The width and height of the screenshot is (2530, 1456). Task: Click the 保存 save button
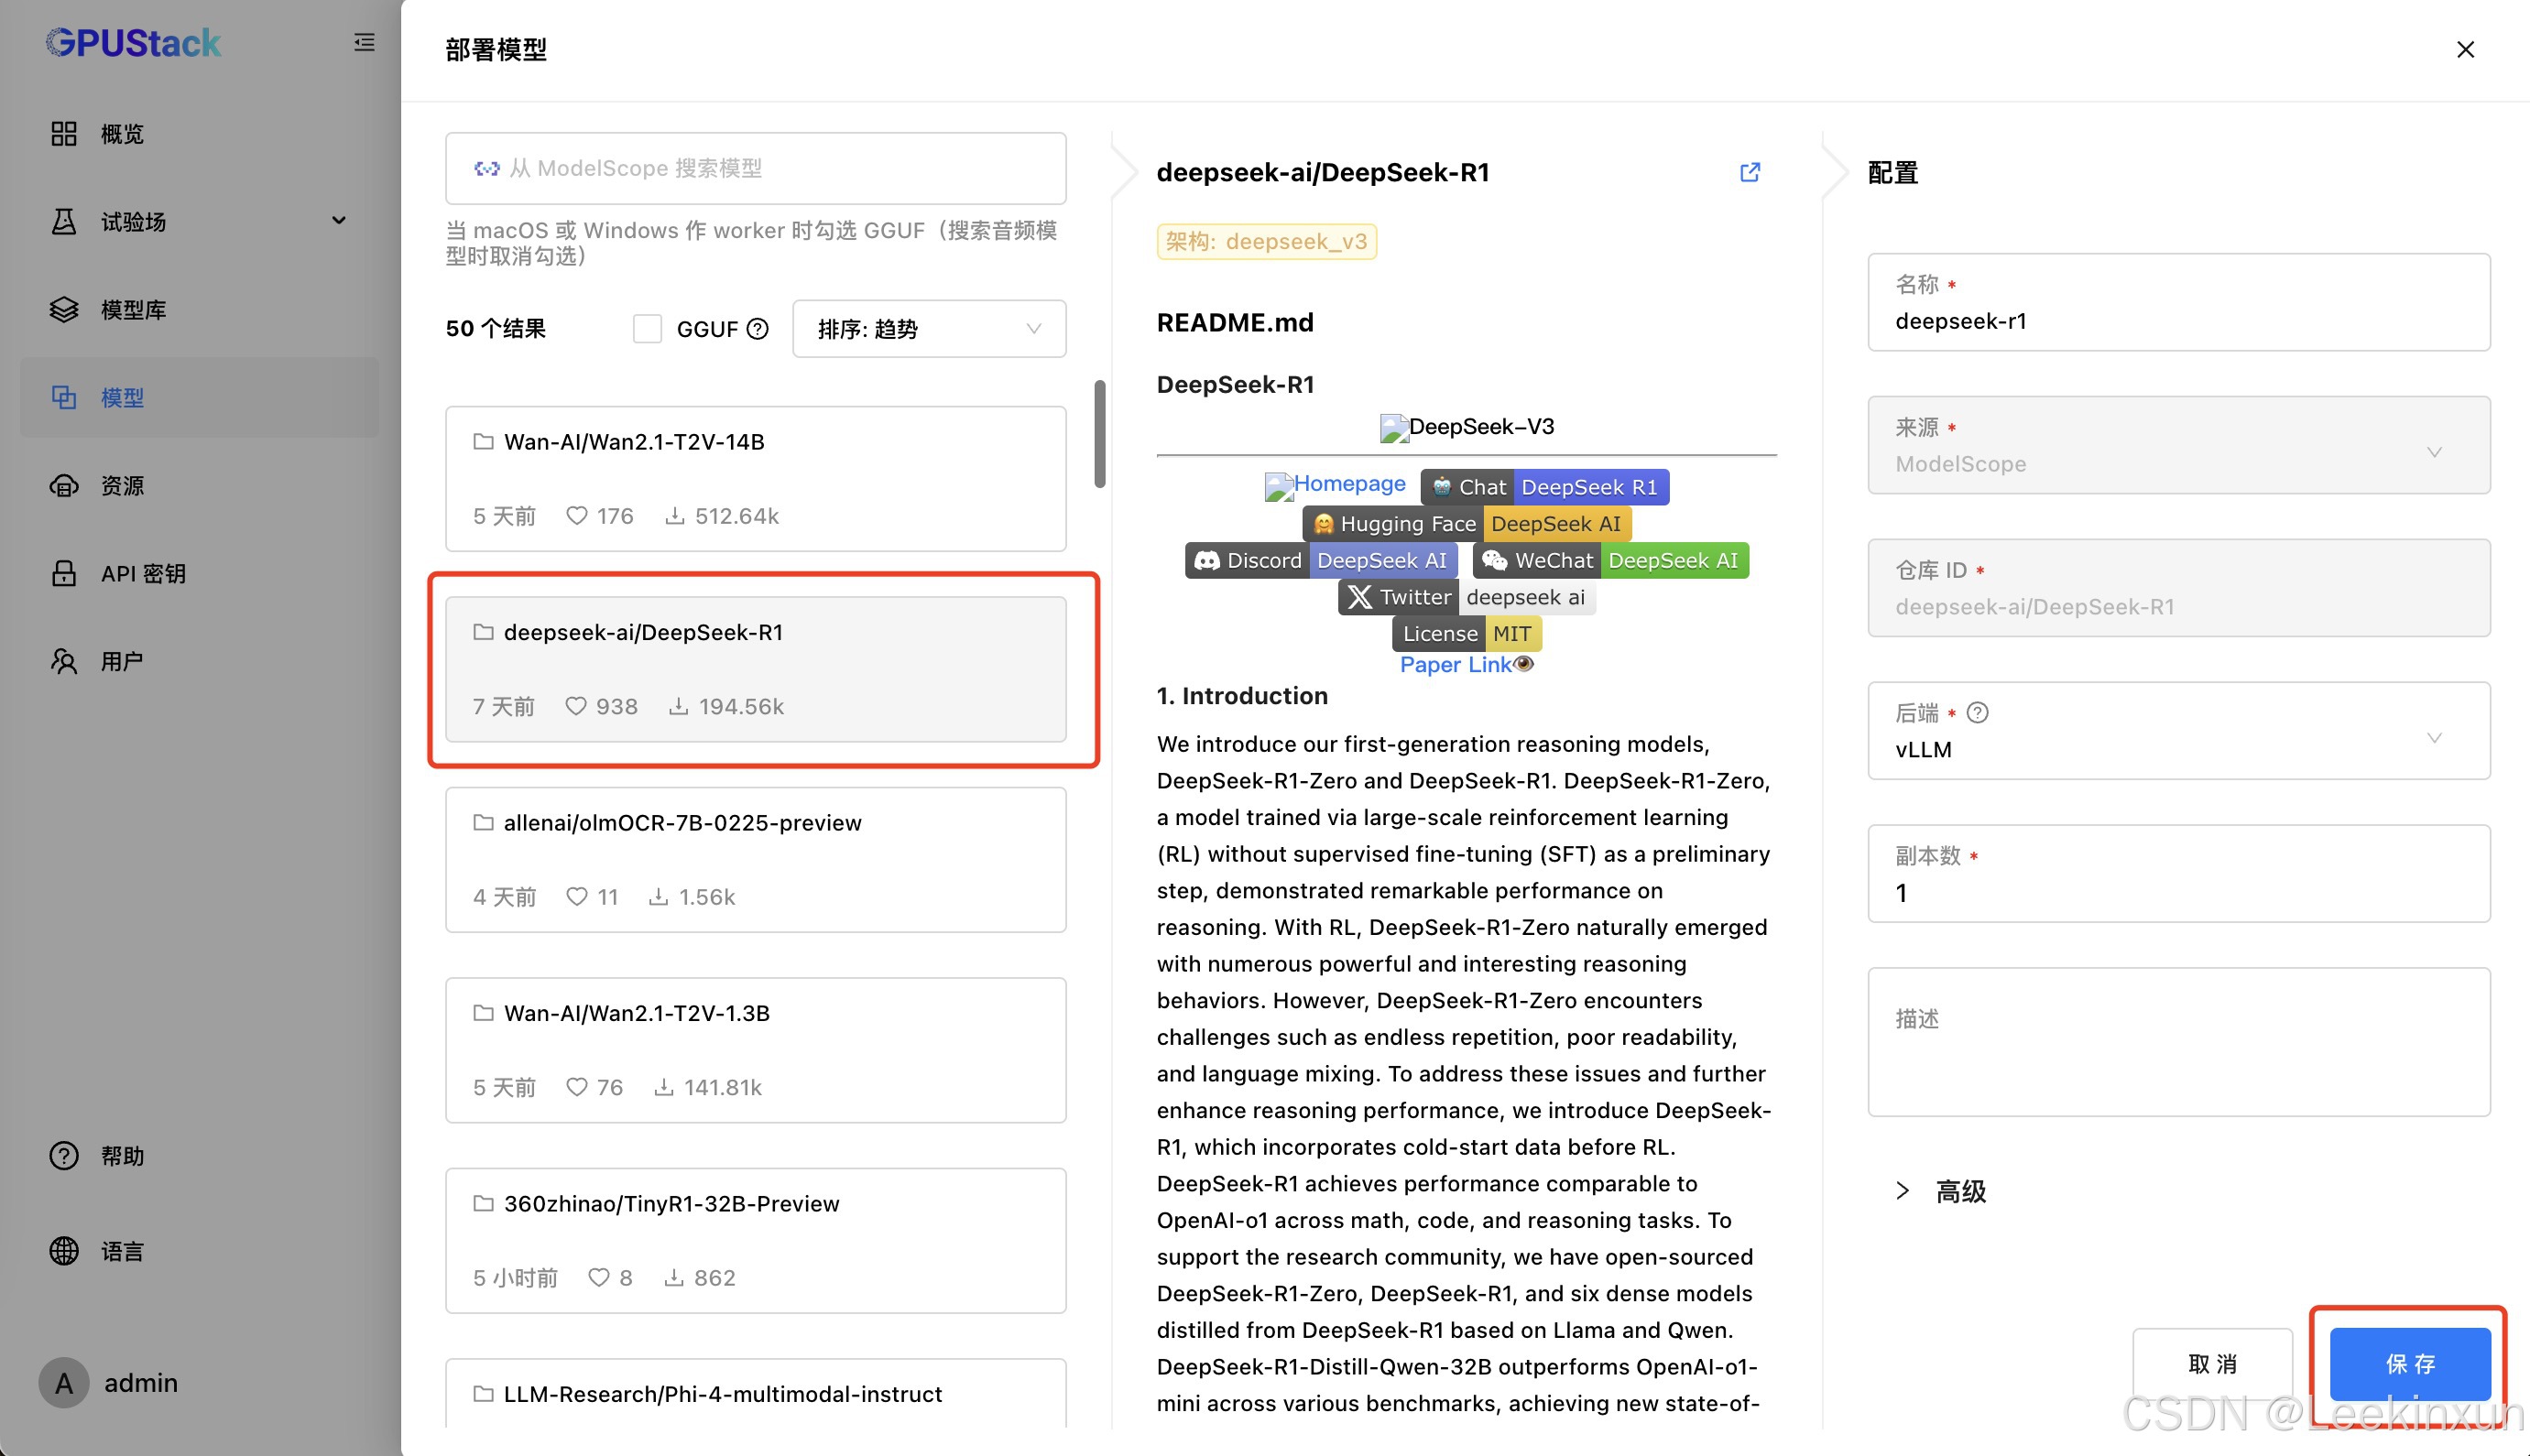point(2409,1364)
